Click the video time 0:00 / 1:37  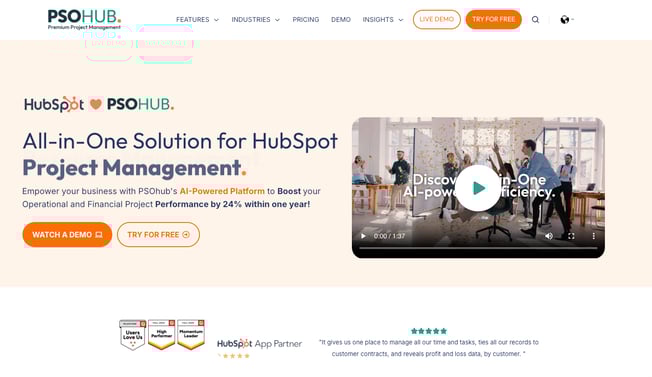click(x=389, y=236)
